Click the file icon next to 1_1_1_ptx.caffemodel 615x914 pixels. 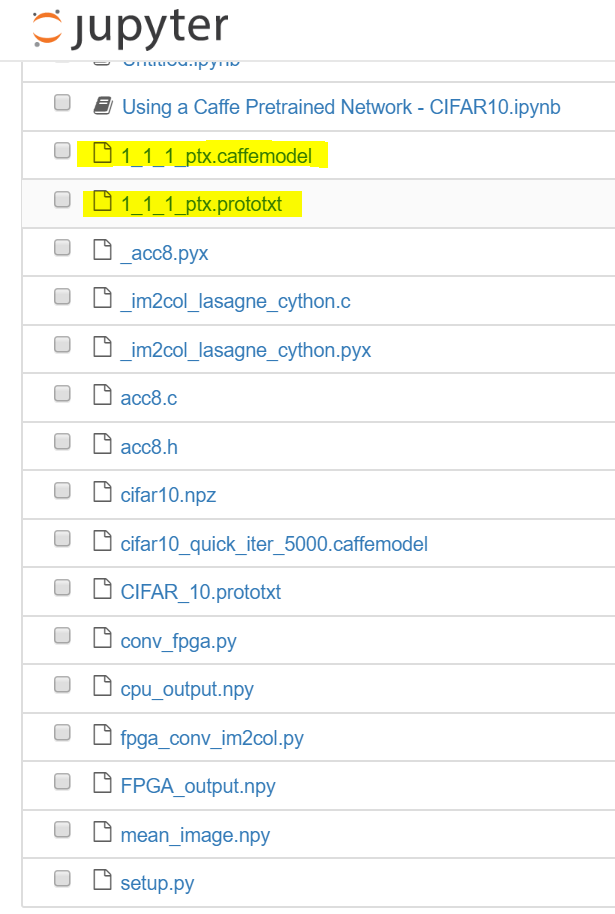point(99,152)
